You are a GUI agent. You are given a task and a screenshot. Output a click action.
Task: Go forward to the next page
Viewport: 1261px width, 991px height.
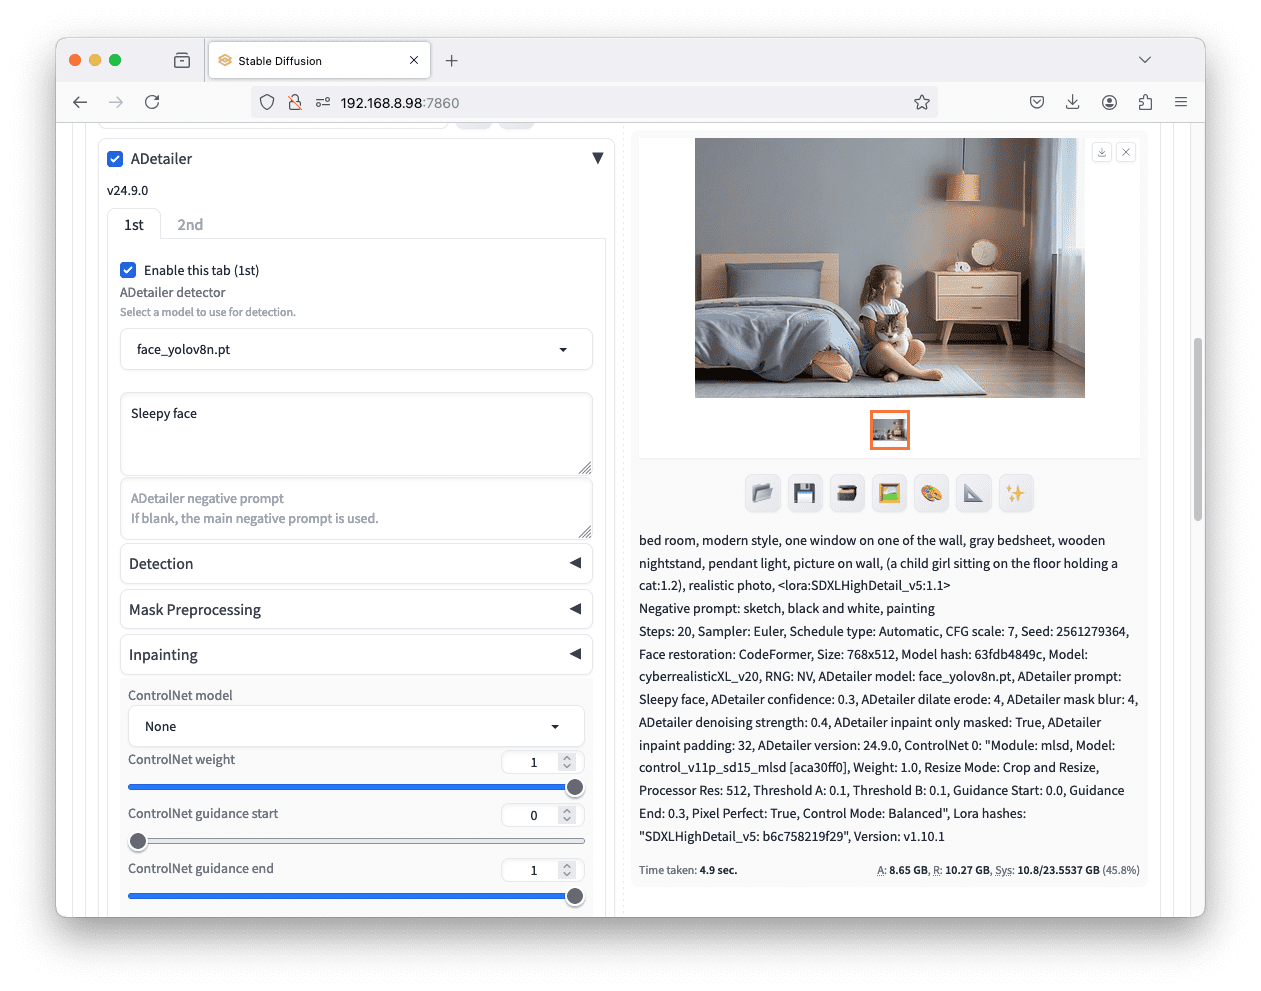coord(116,102)
